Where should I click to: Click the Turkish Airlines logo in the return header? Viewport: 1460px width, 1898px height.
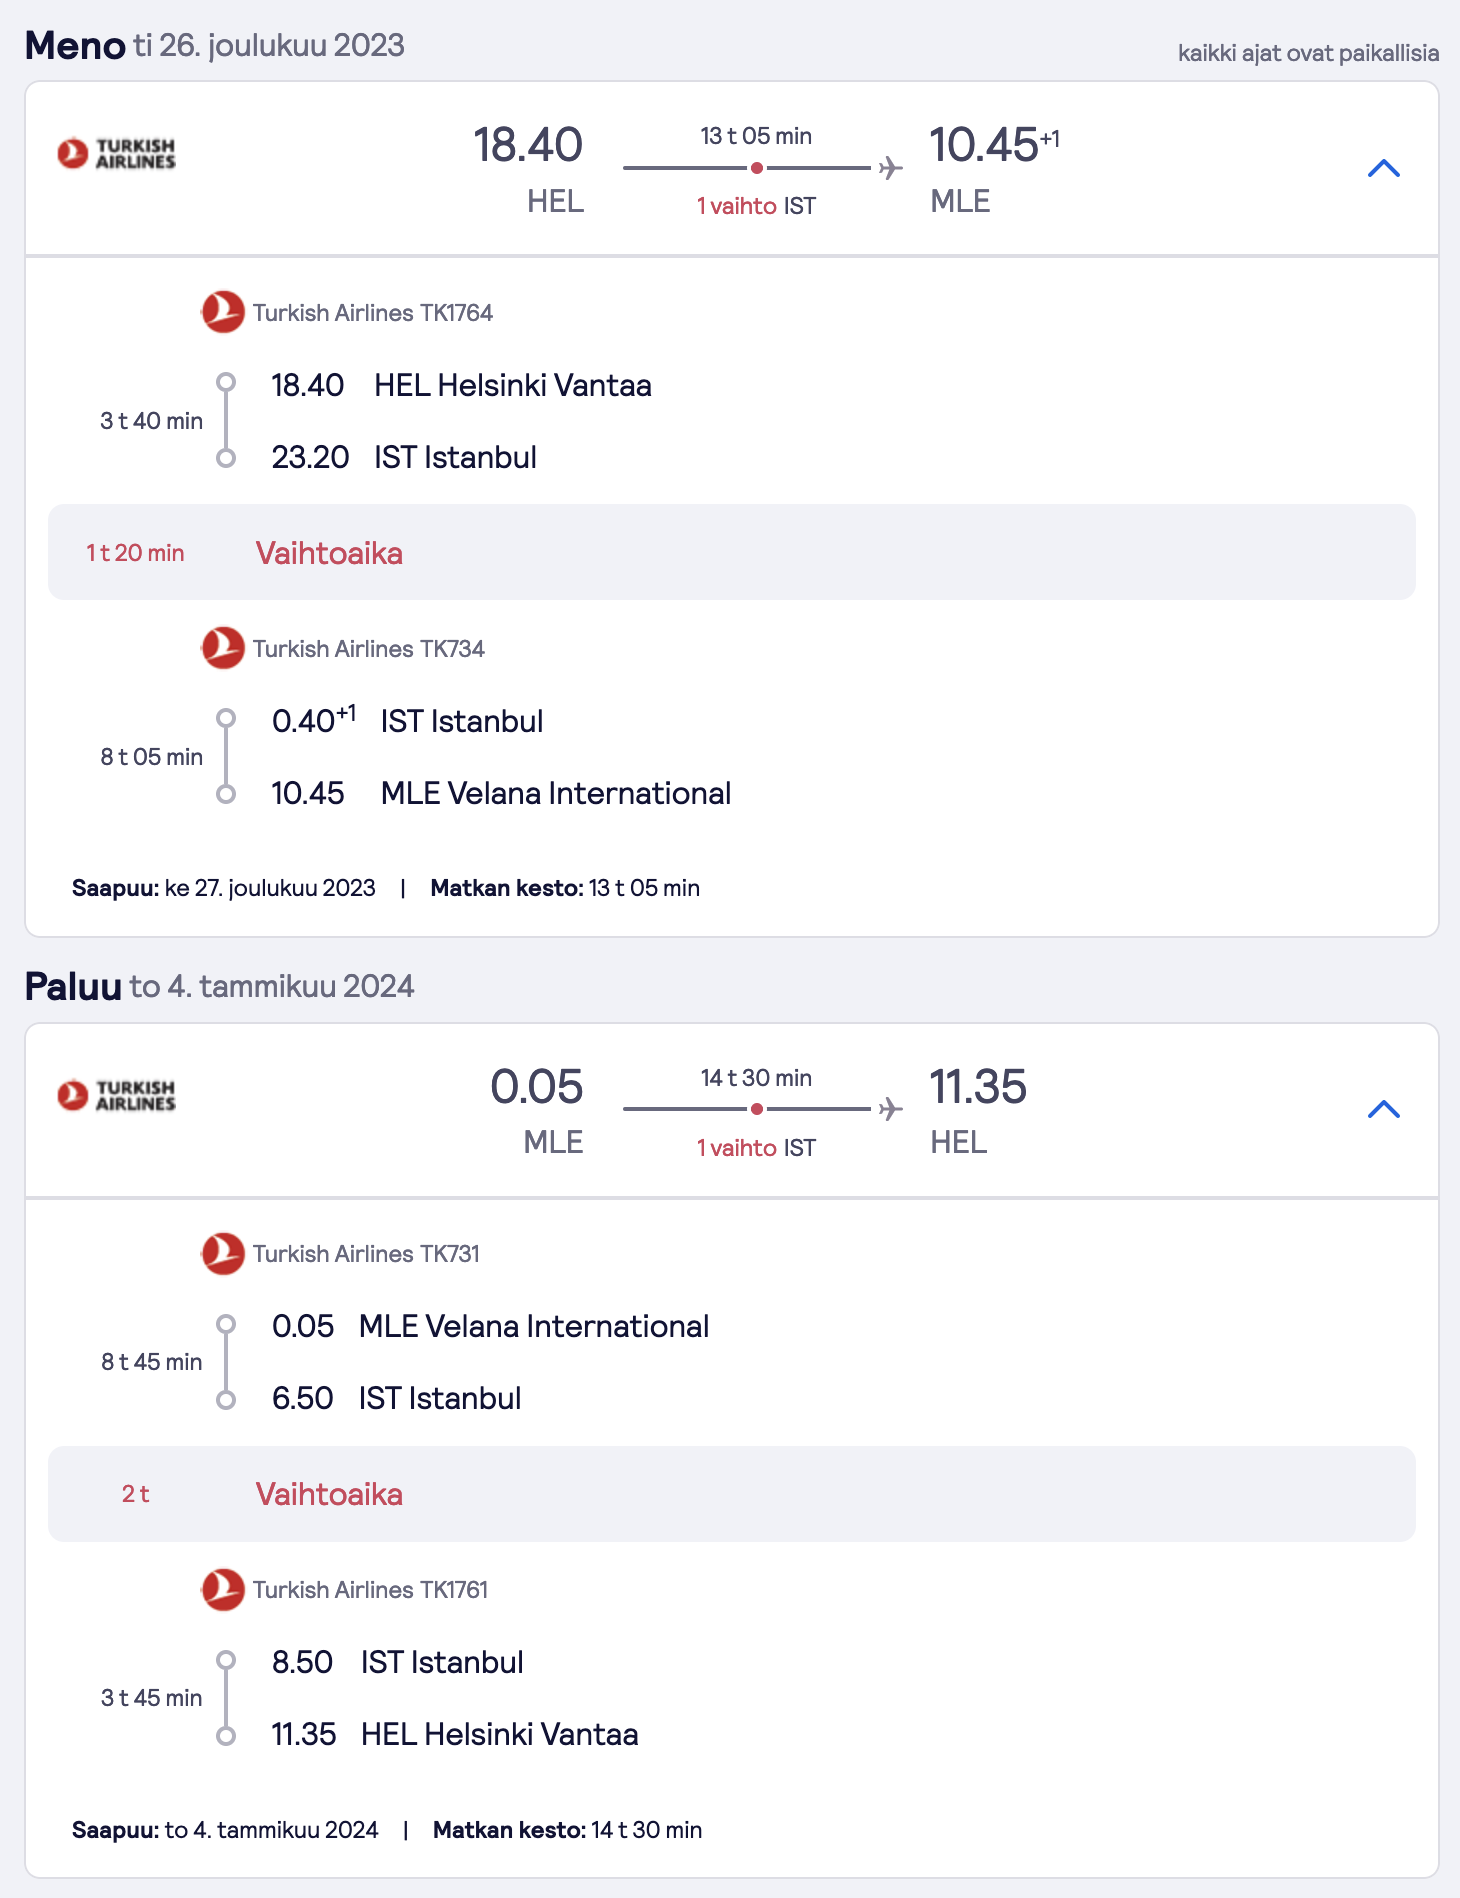click(116, 1095)
